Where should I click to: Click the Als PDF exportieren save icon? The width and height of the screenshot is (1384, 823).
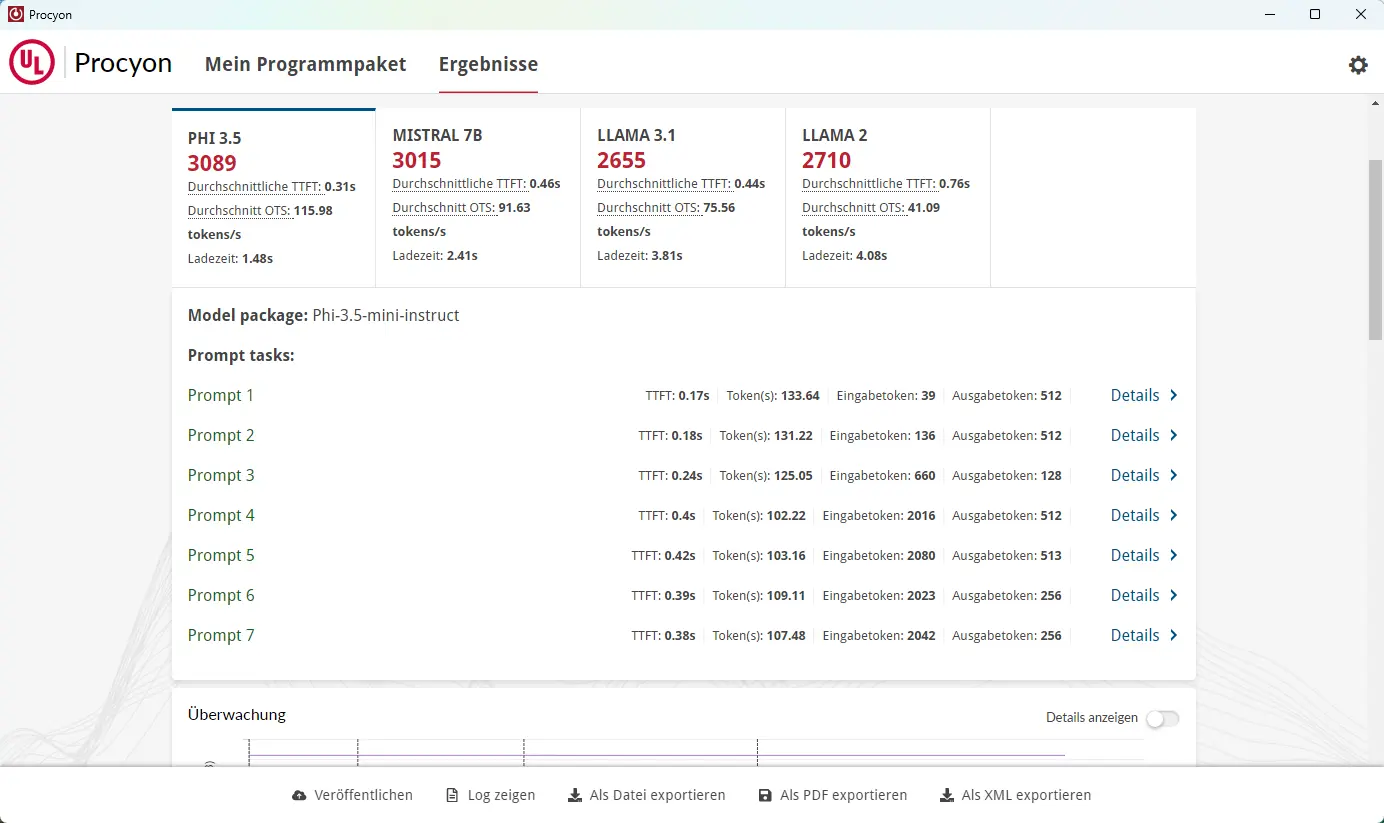[x=765, y=796]
